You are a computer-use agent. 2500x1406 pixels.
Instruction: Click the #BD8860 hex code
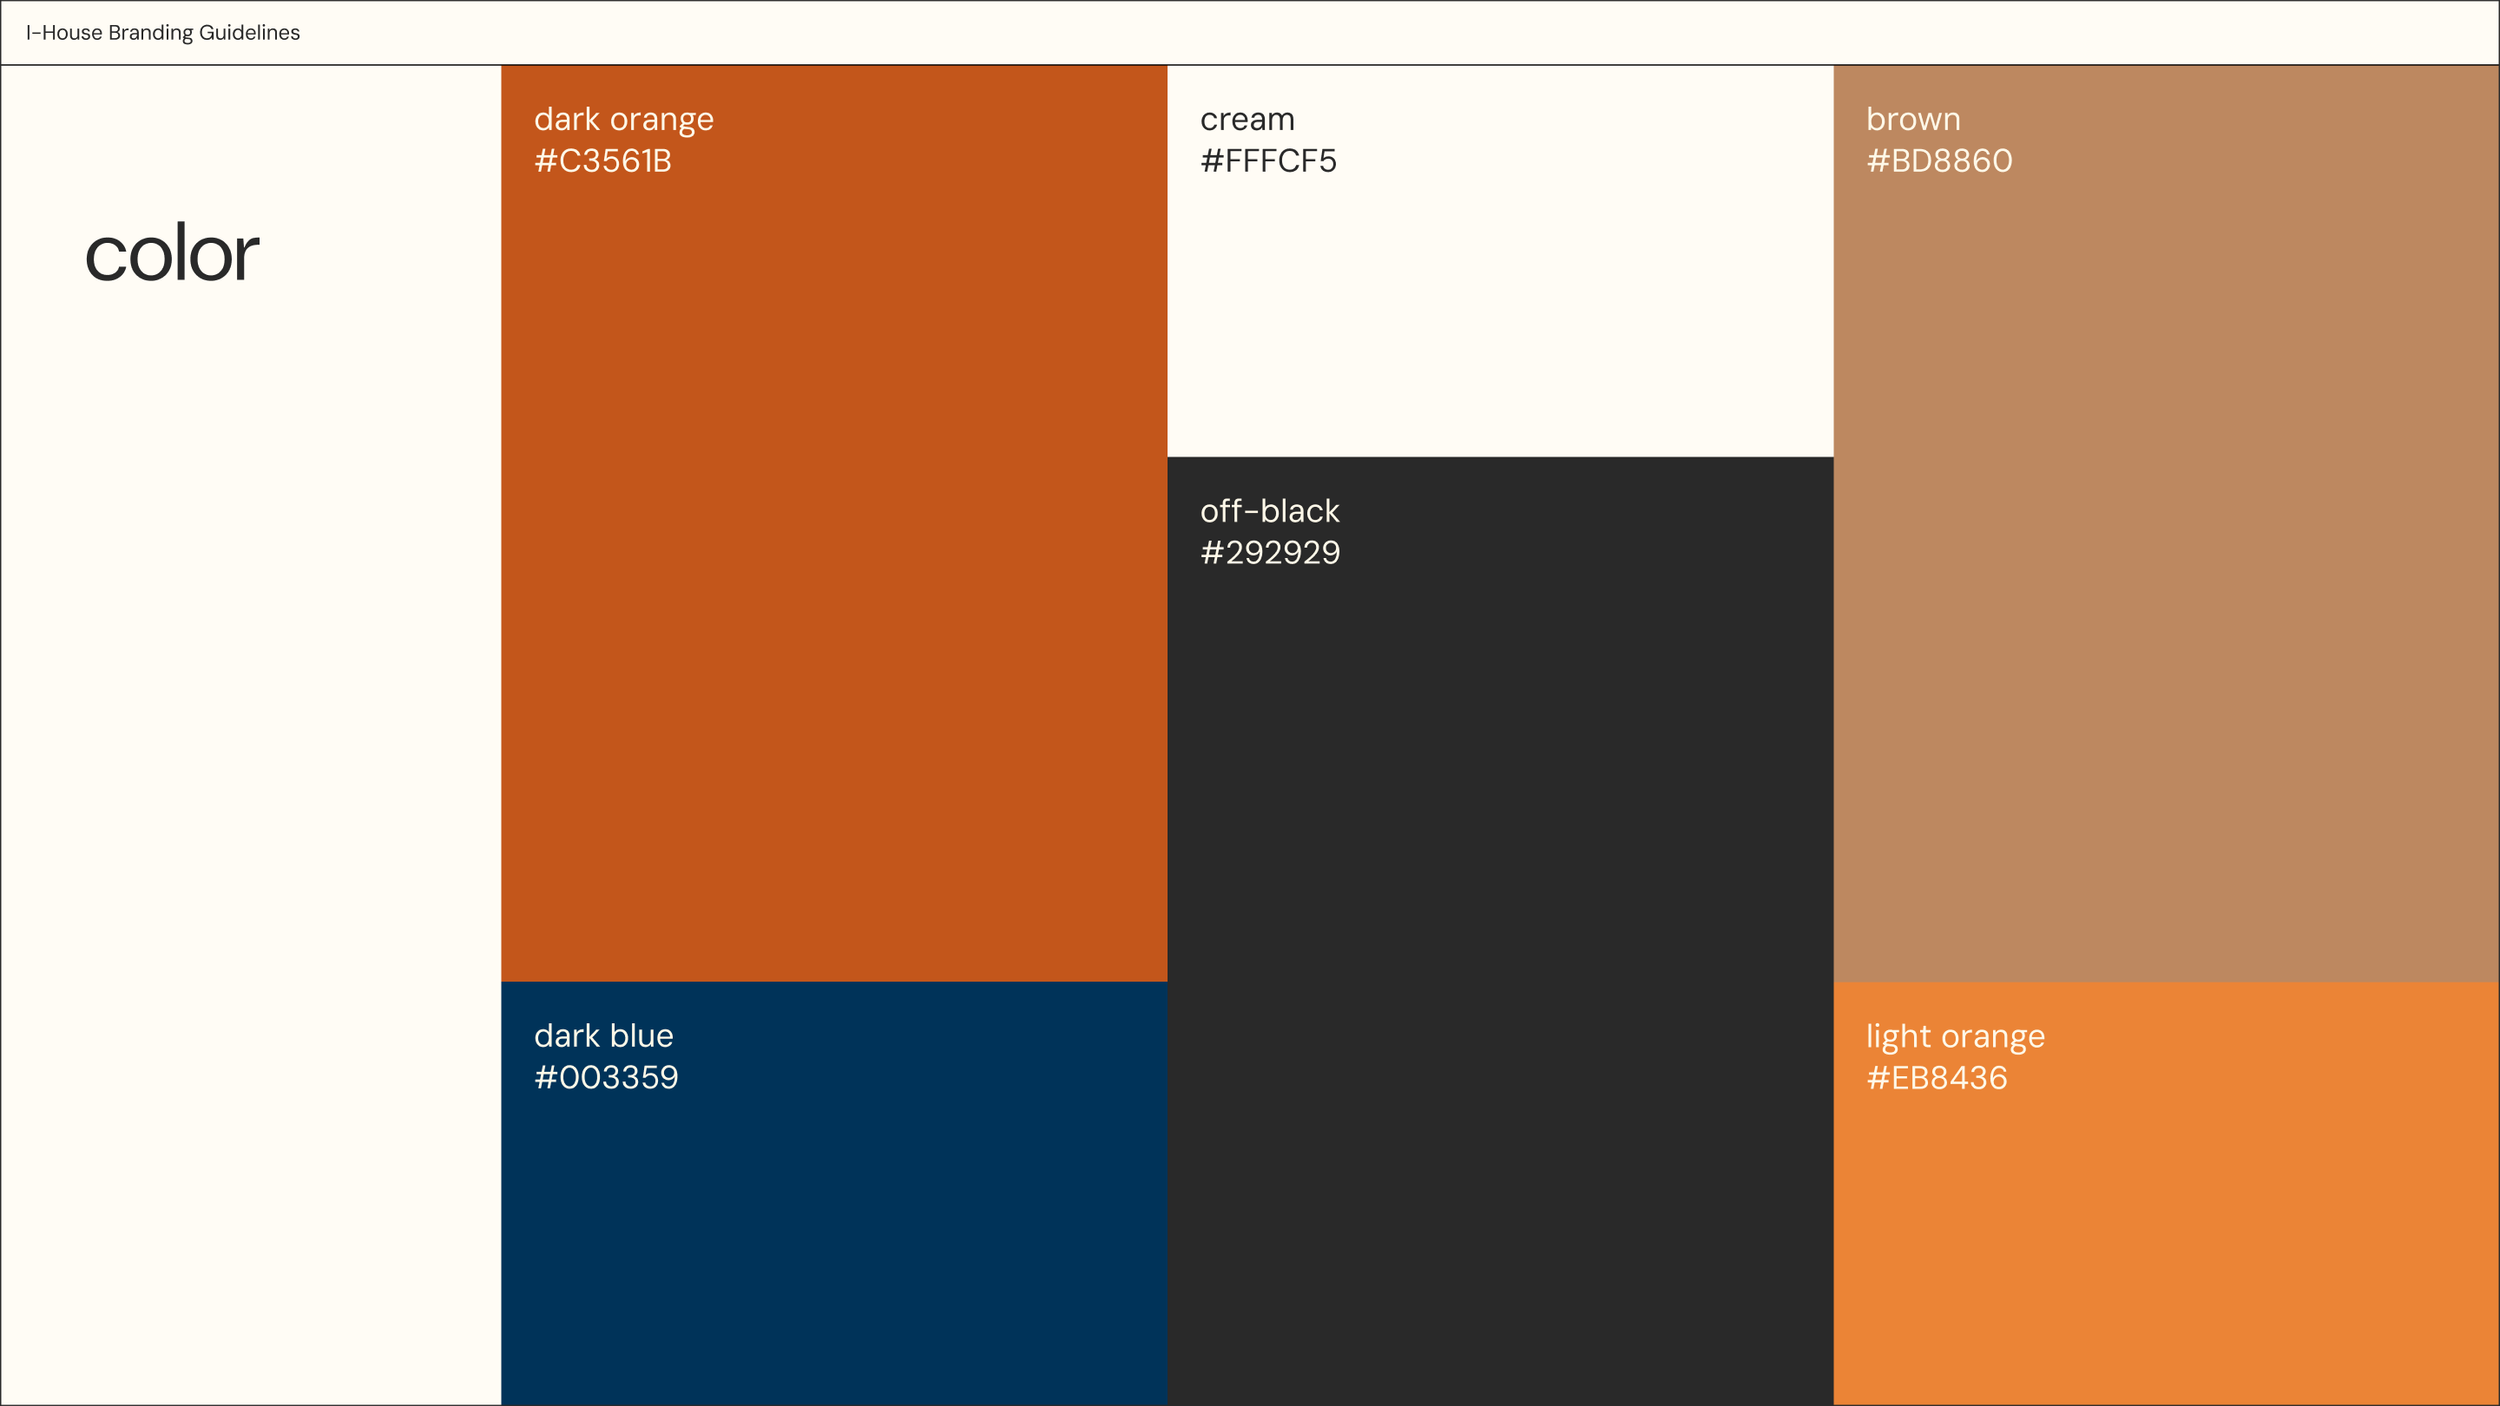coord(1939,161)
